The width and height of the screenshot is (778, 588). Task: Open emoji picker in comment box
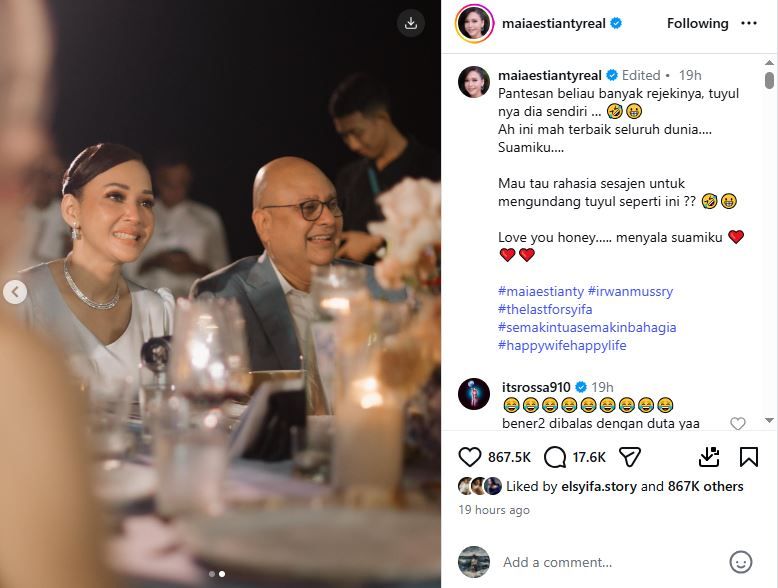[x=740, y=562]
